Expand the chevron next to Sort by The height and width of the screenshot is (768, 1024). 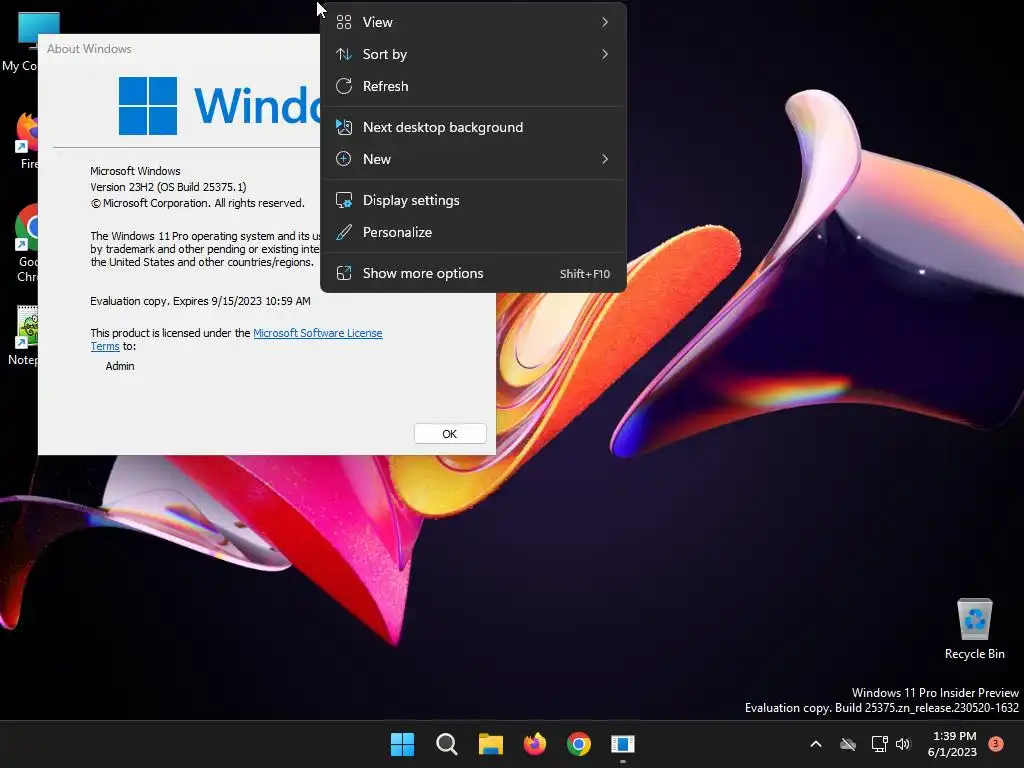605,54
